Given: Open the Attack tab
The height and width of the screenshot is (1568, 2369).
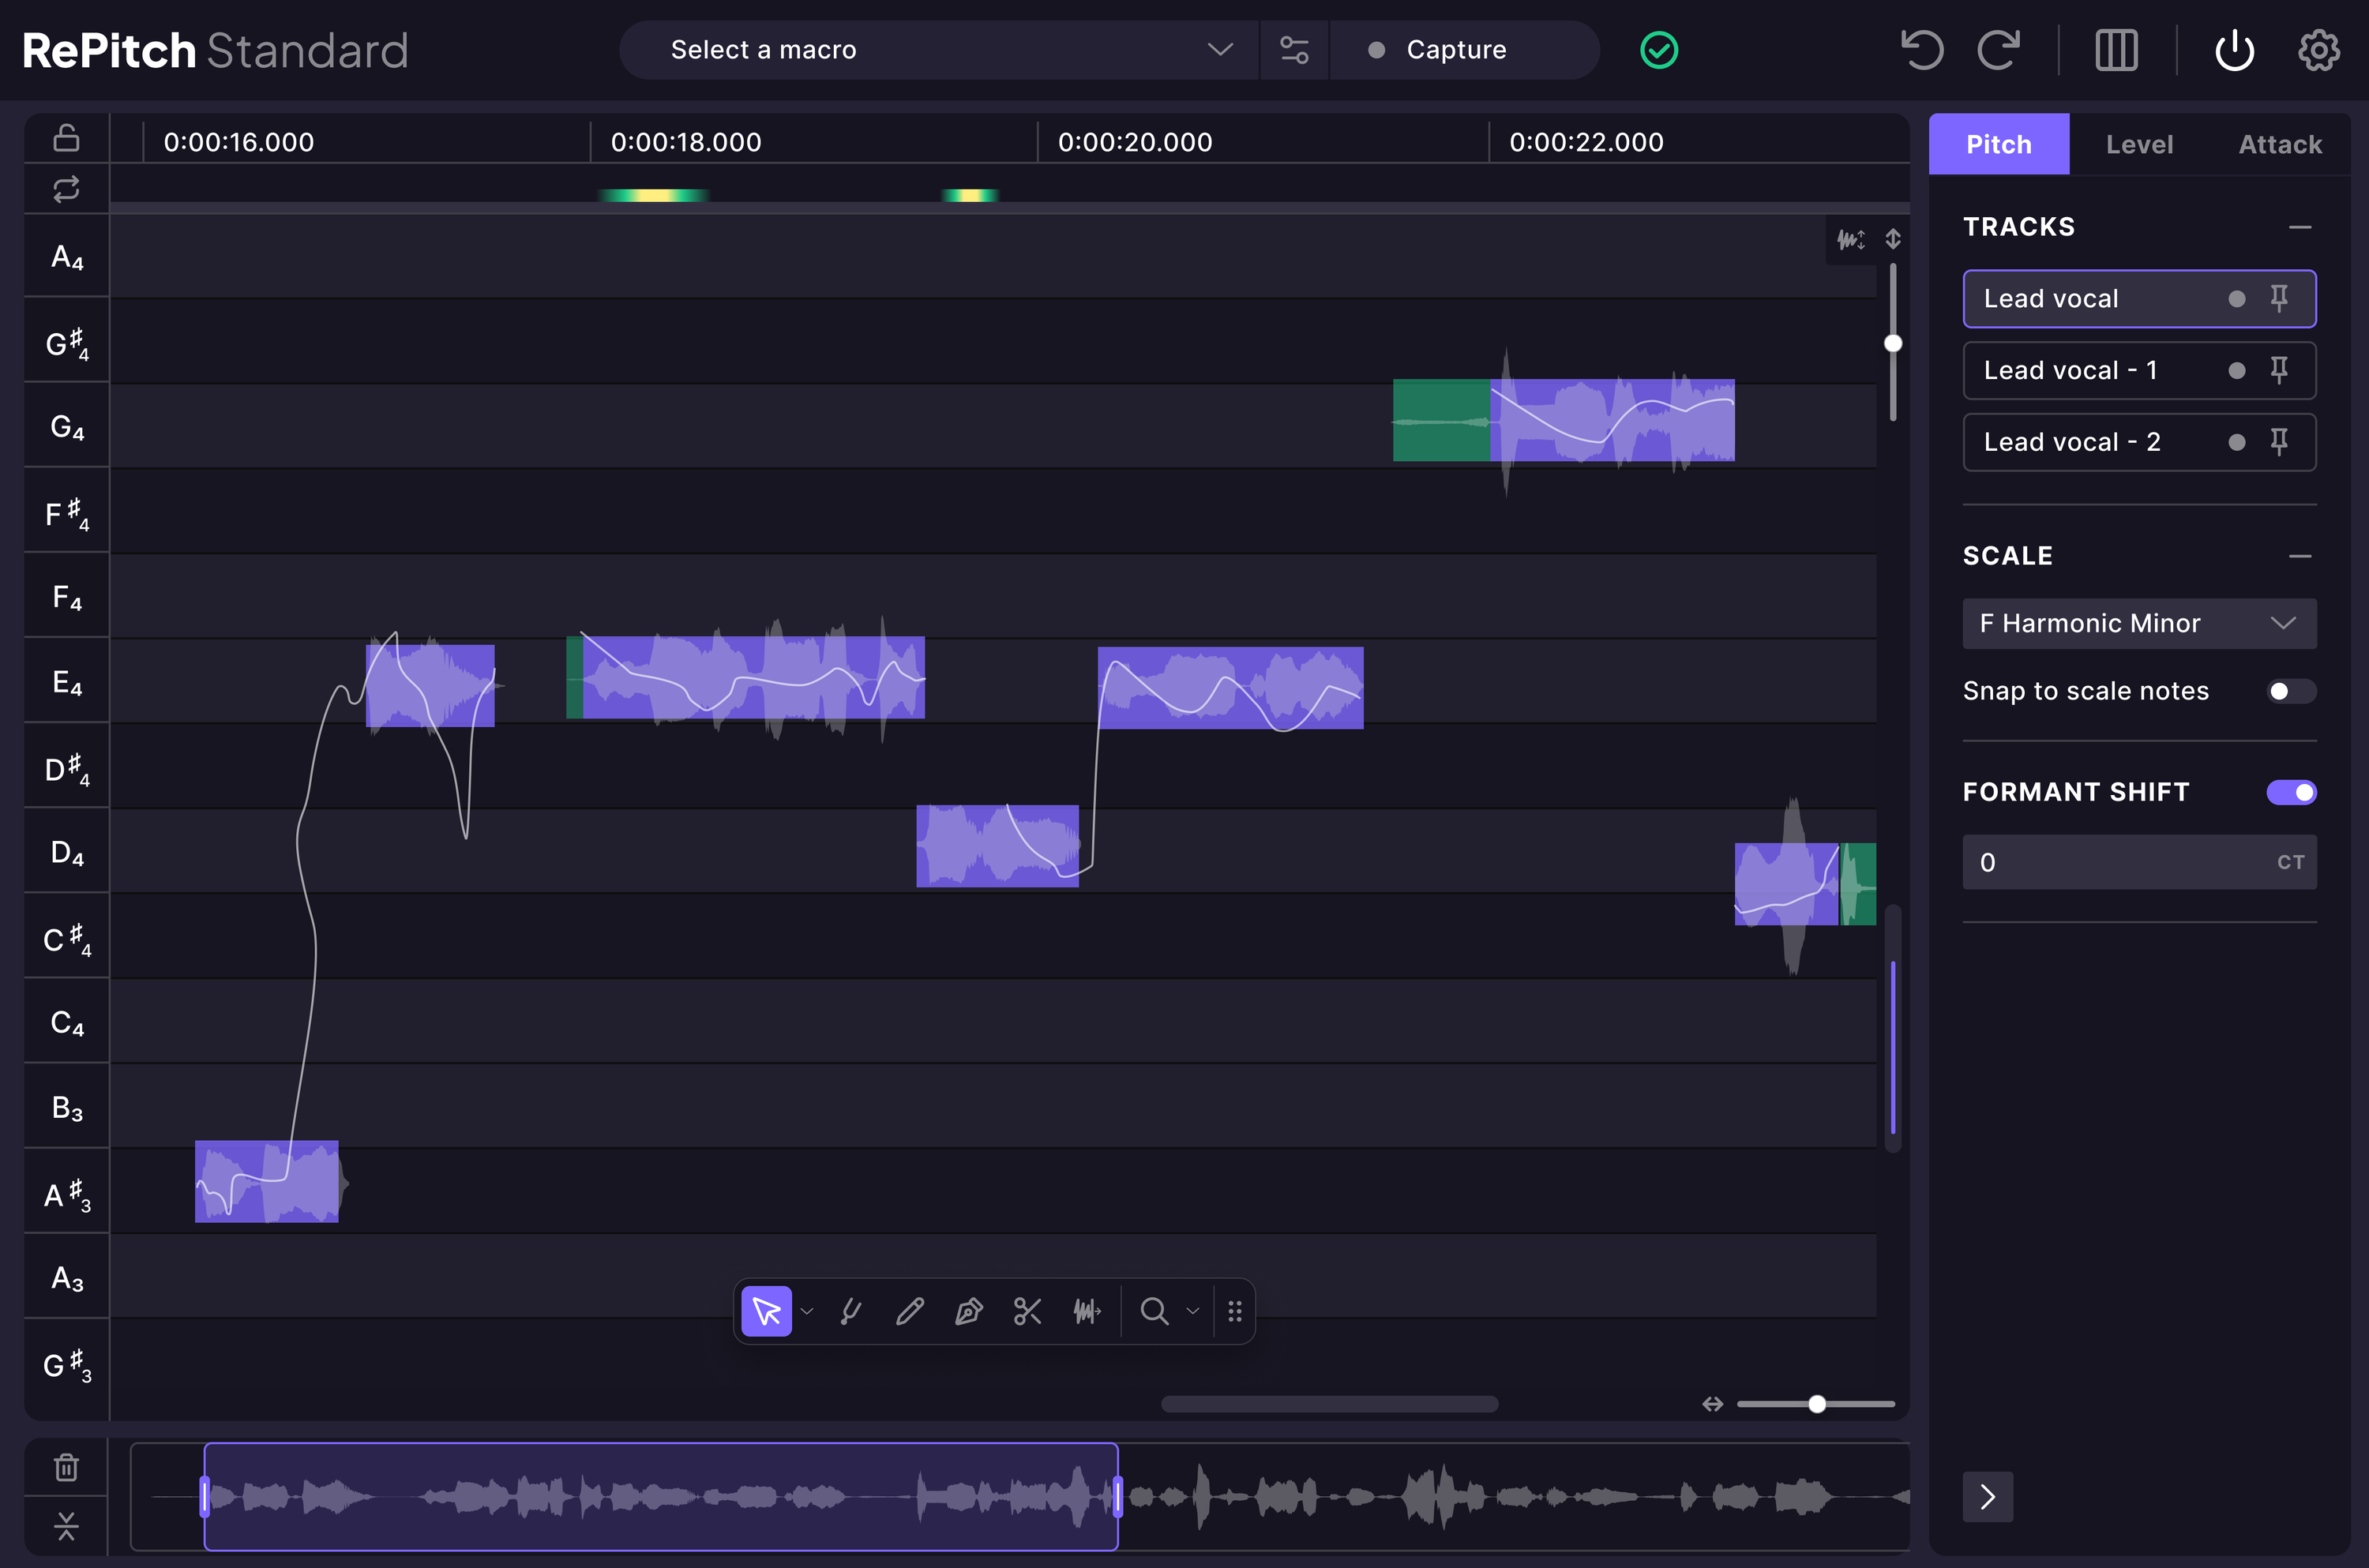Looking at the screenshot, I should click(2280, 143).
